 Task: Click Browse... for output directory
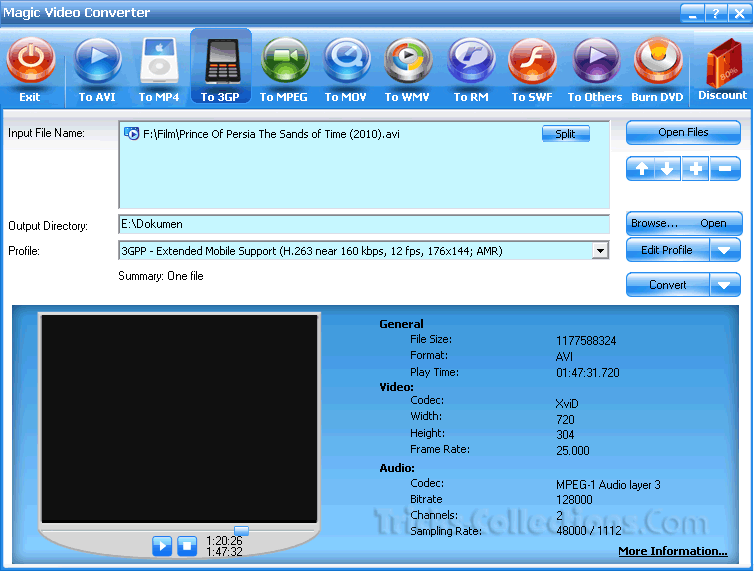click(x=654, y=224)
